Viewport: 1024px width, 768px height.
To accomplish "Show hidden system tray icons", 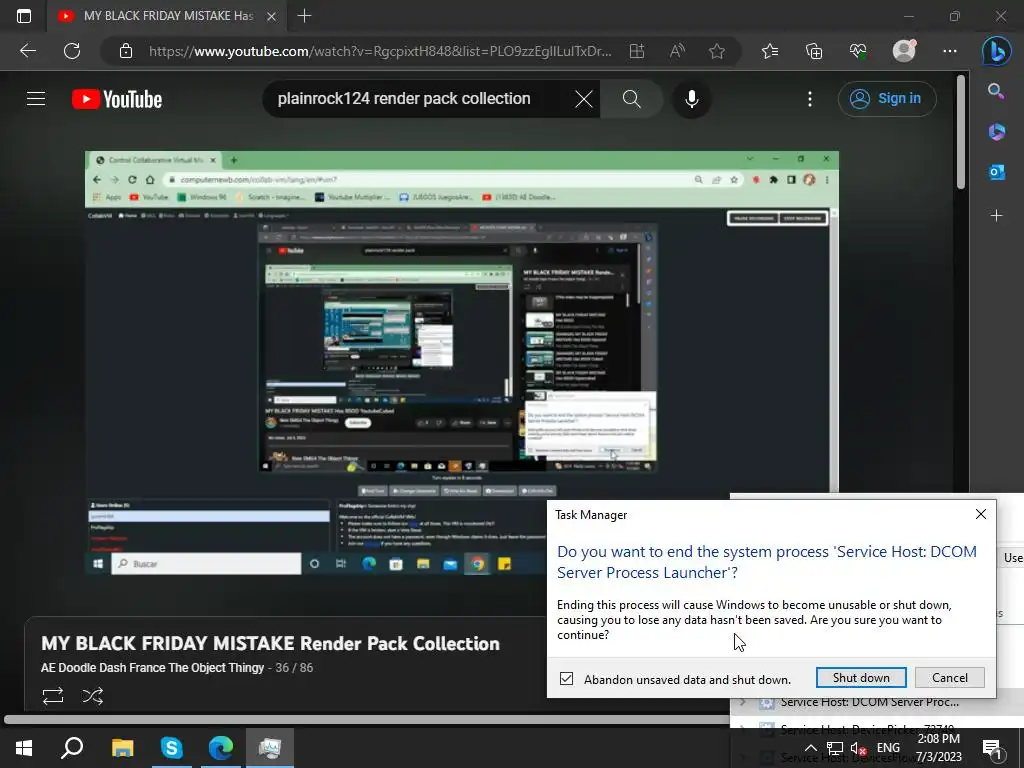I will pyautogui.click(x=810, y=748).
